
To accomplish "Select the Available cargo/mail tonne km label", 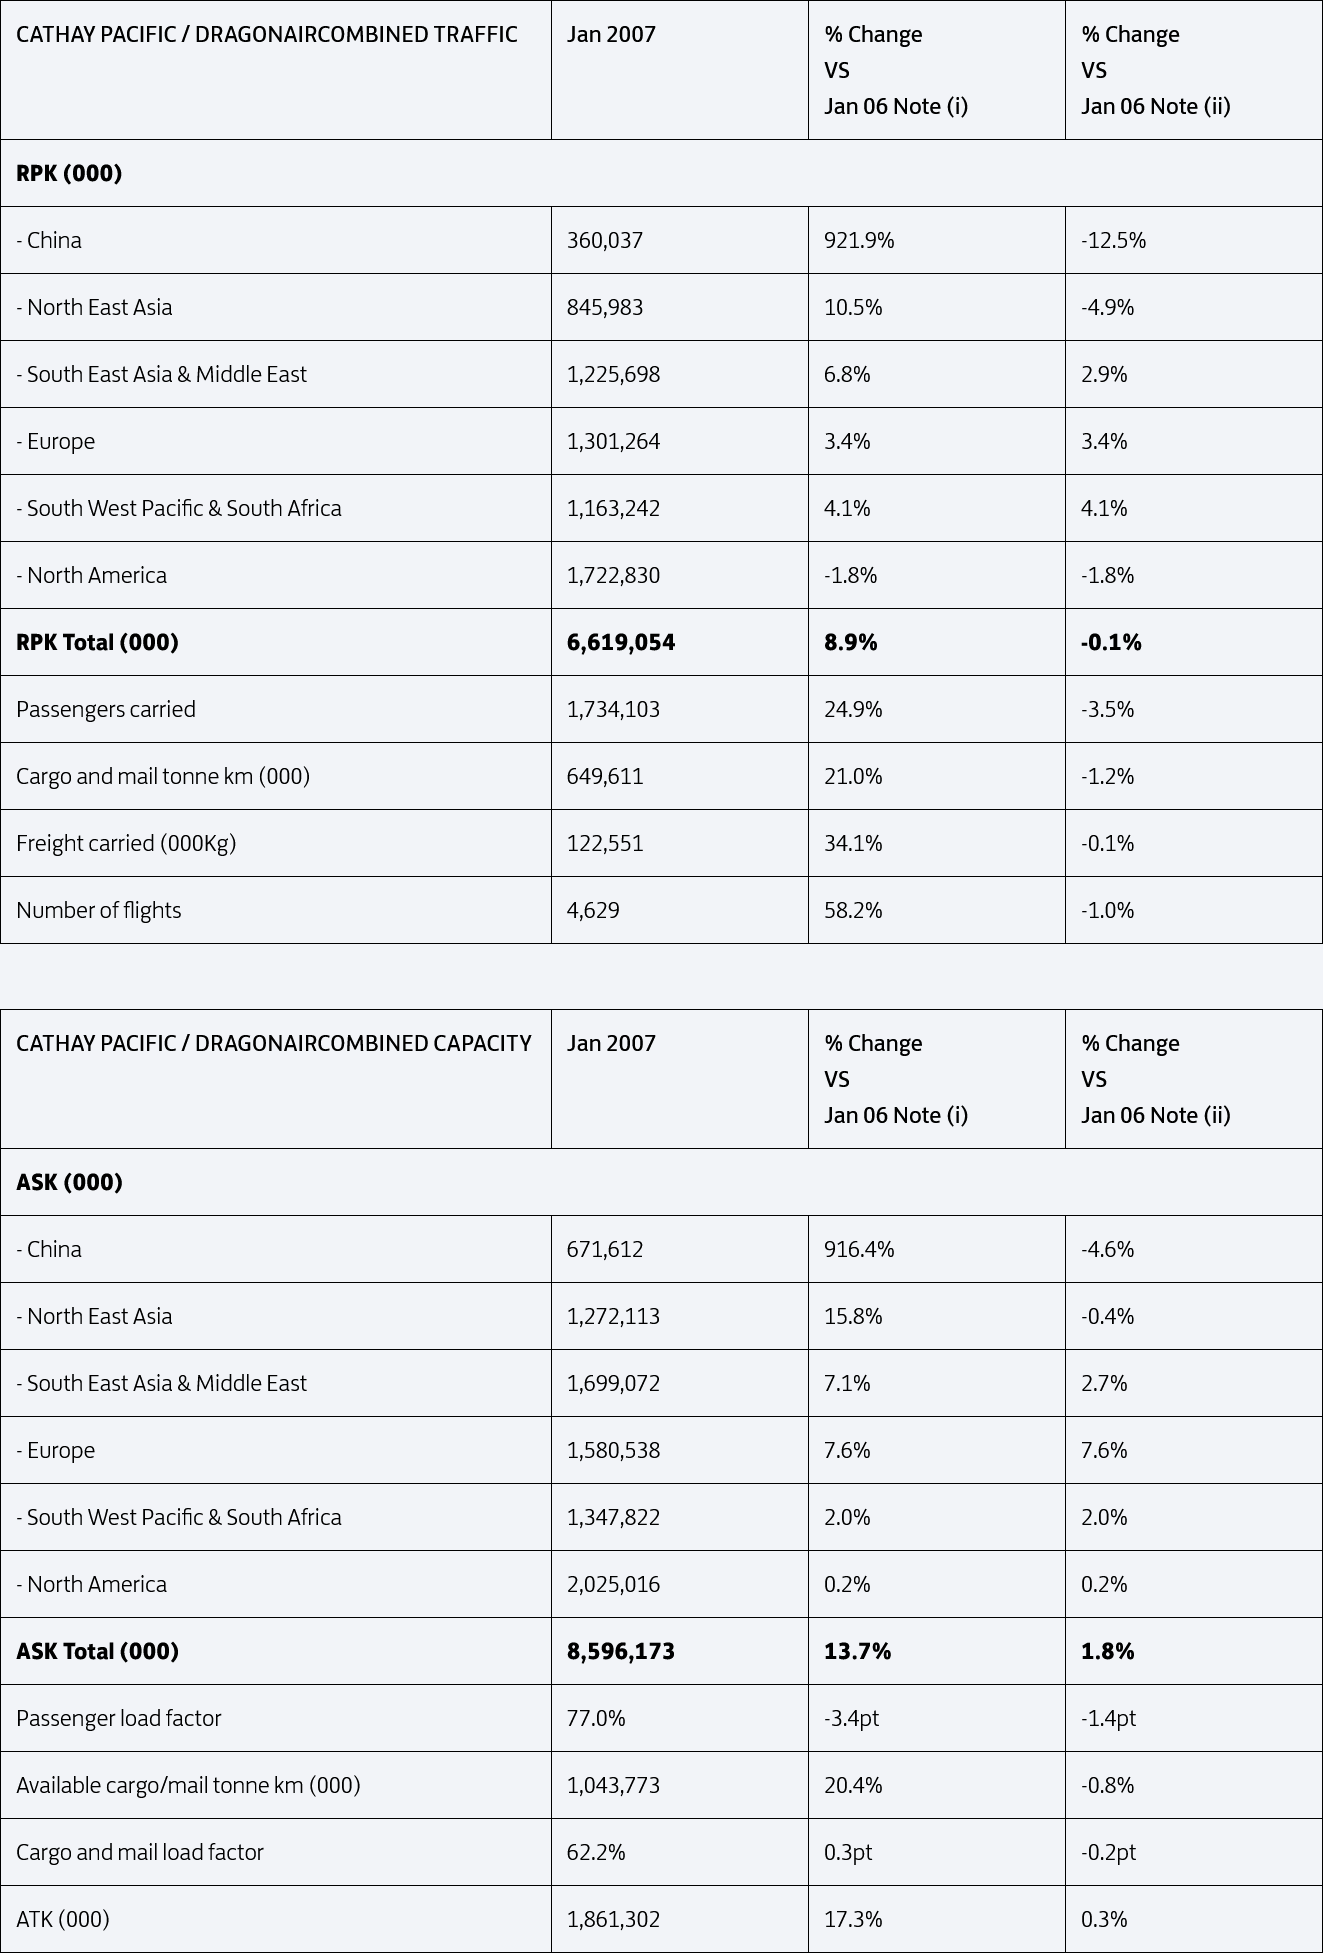I will point(188,1785).
